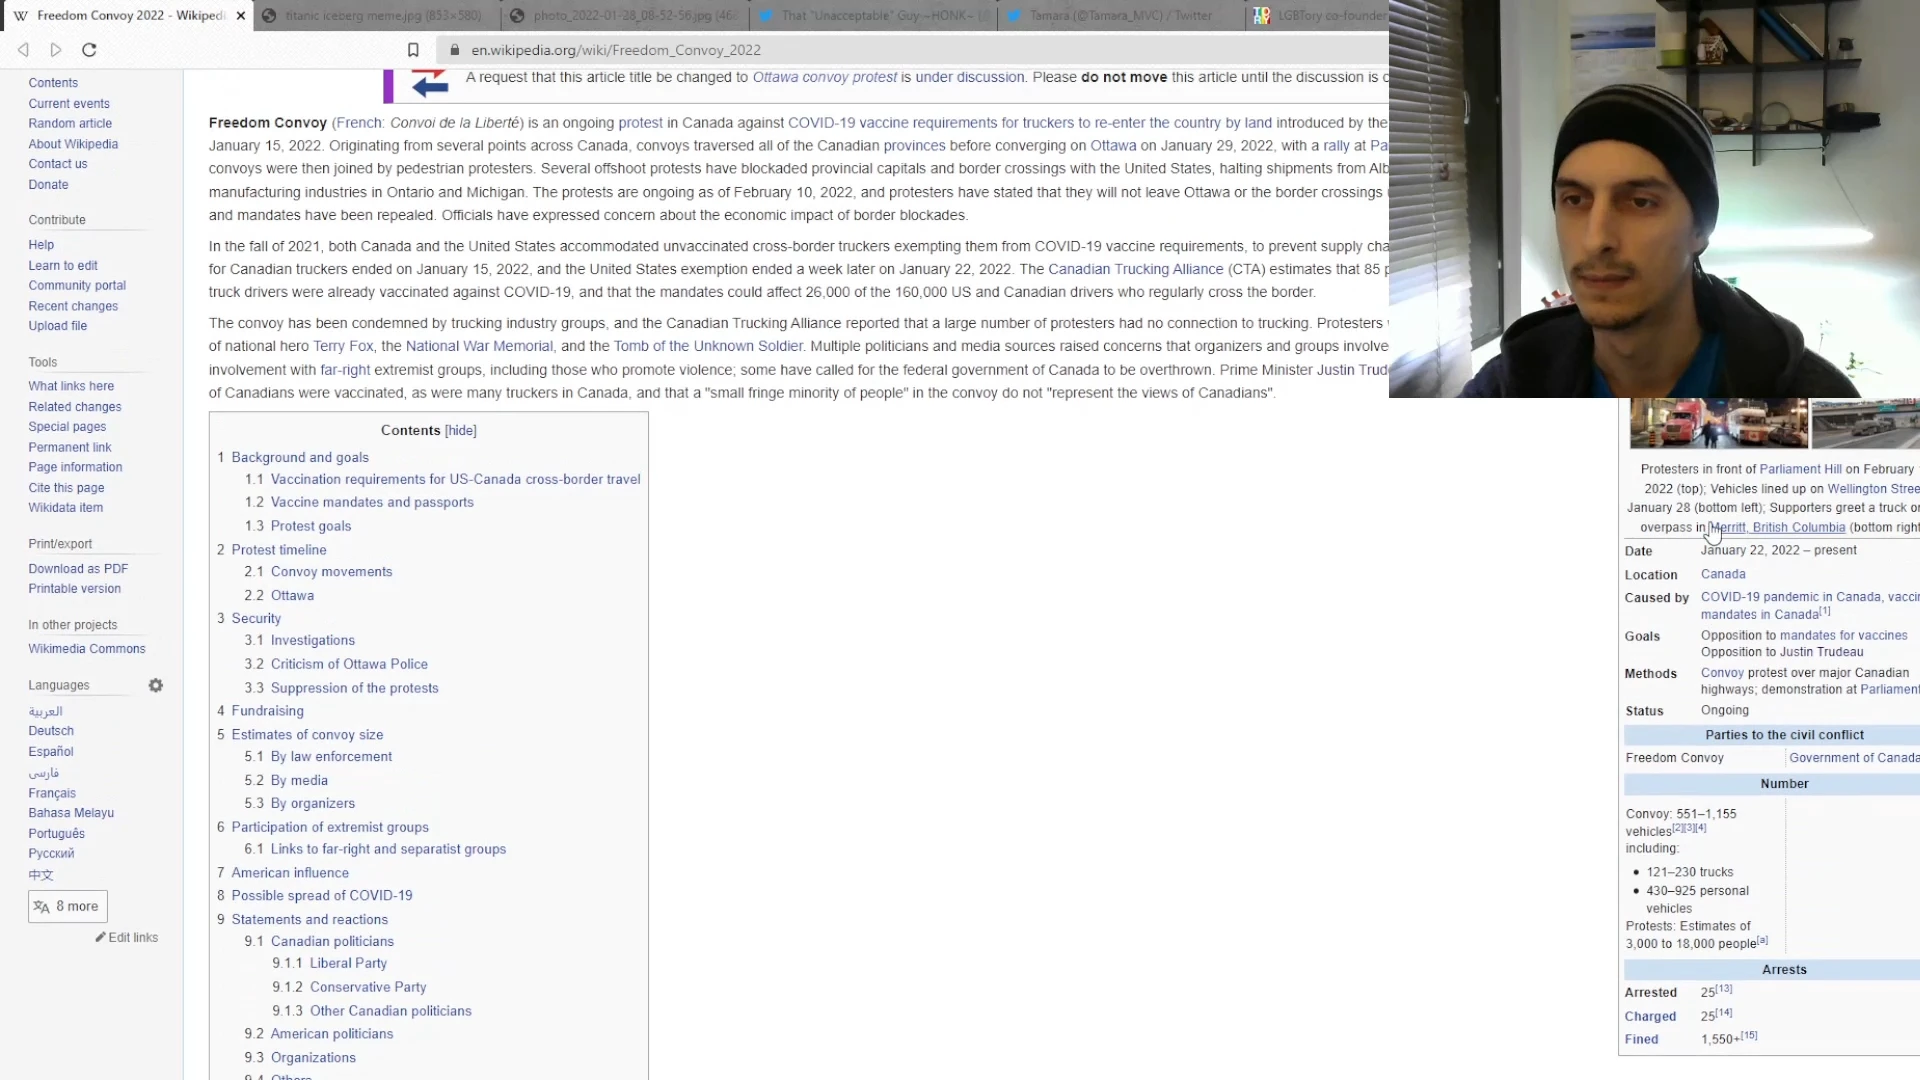Hide the Contents table with [hide]
Image resolution: width=1920 pixels, height=1080 pixels.
(x=460, y=430)
